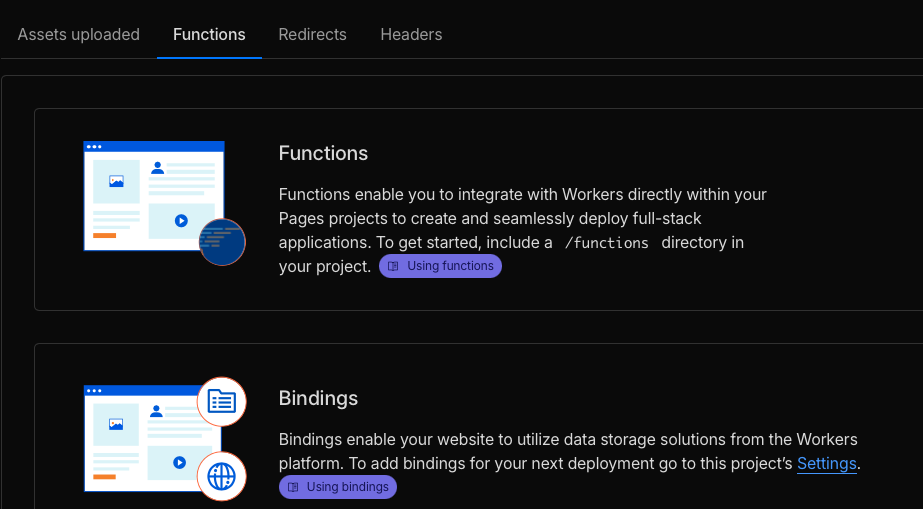923x509 pixels.
Task: Click the Bindings browser window illustration
Action: (152, 438)
